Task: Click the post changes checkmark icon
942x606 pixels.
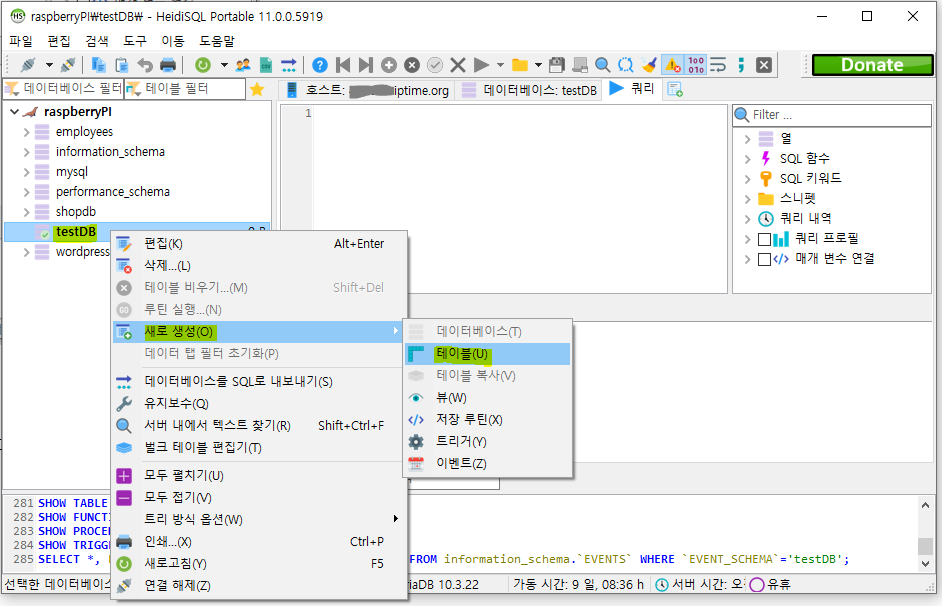Action: (434, 65)
